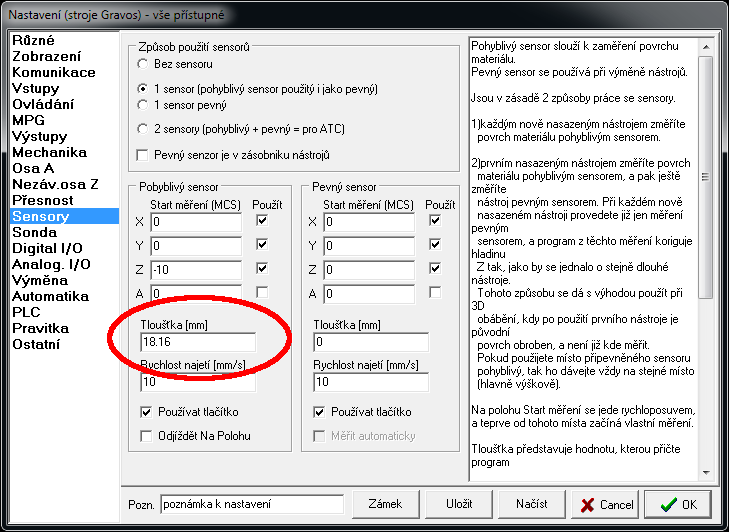This screenshot has width=729, height=532.
Task: Open the Komunikace settings category
Action: point(54,72)
